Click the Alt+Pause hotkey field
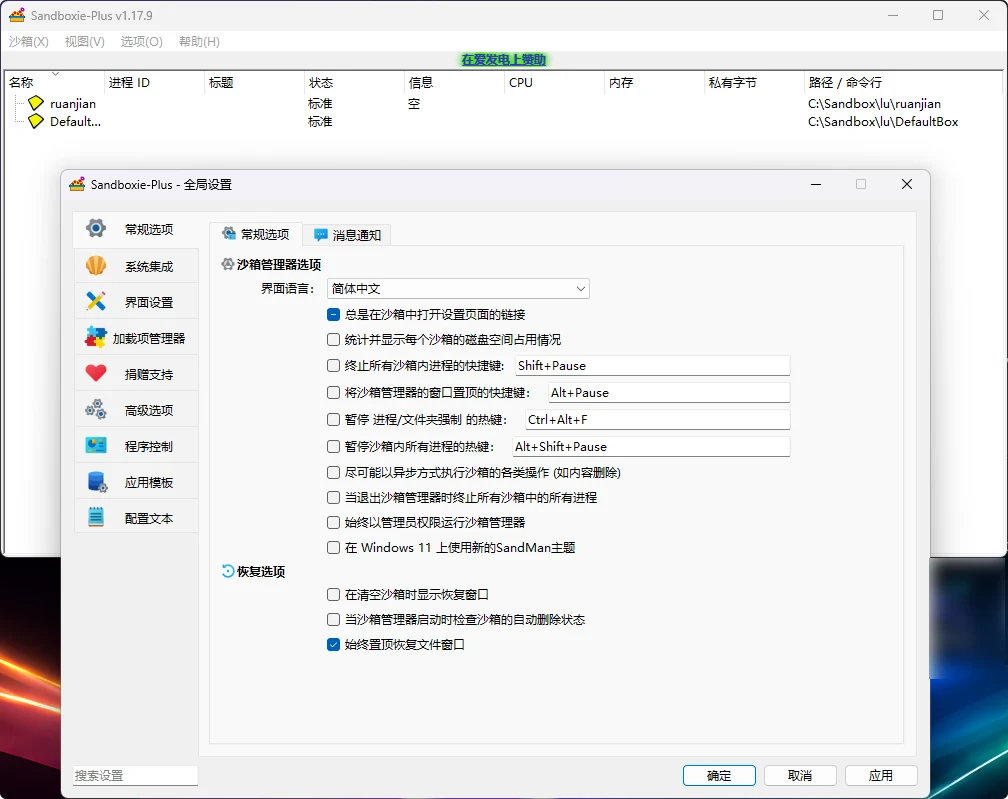 tap(669, 392)
